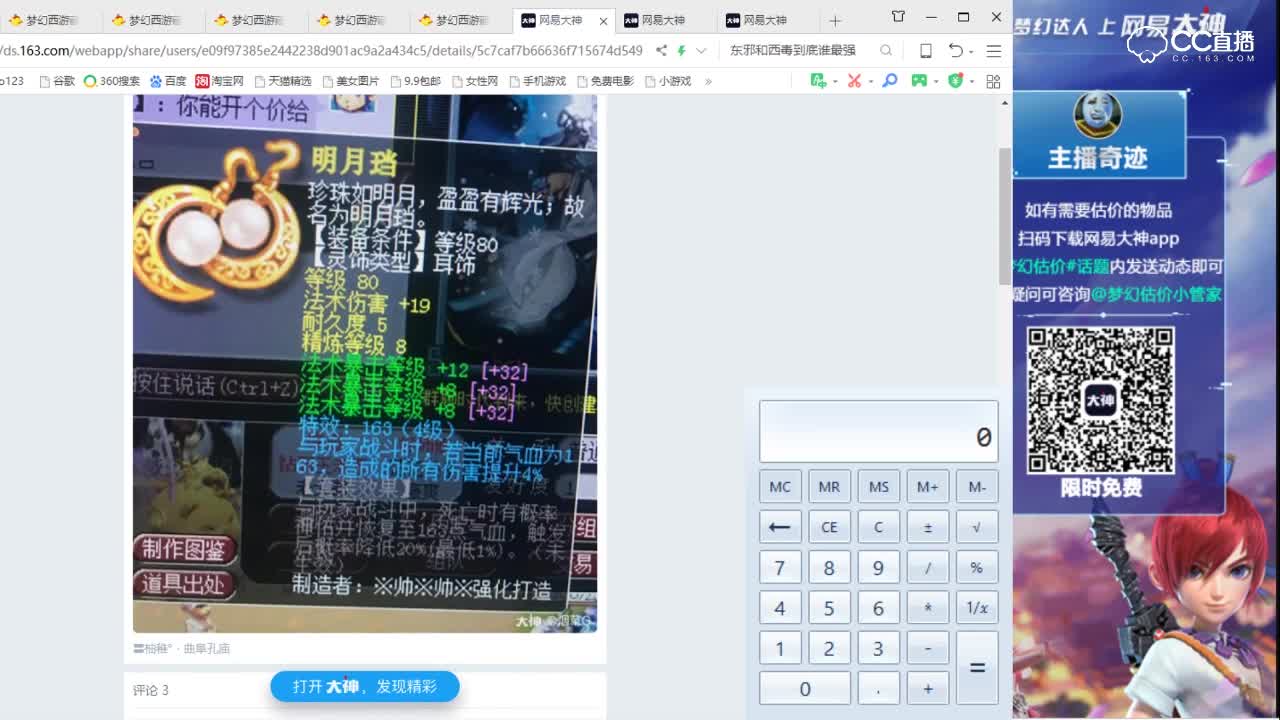Open a new tab with the plus button
Viewport: 1280px width, 720px height.
[834, 19]
